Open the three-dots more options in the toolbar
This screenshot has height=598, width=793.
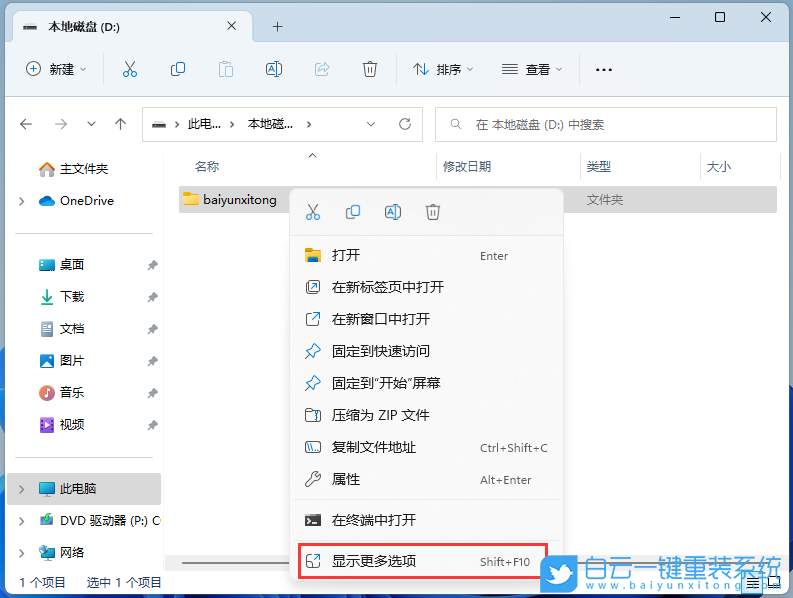[x=603, y=69]
